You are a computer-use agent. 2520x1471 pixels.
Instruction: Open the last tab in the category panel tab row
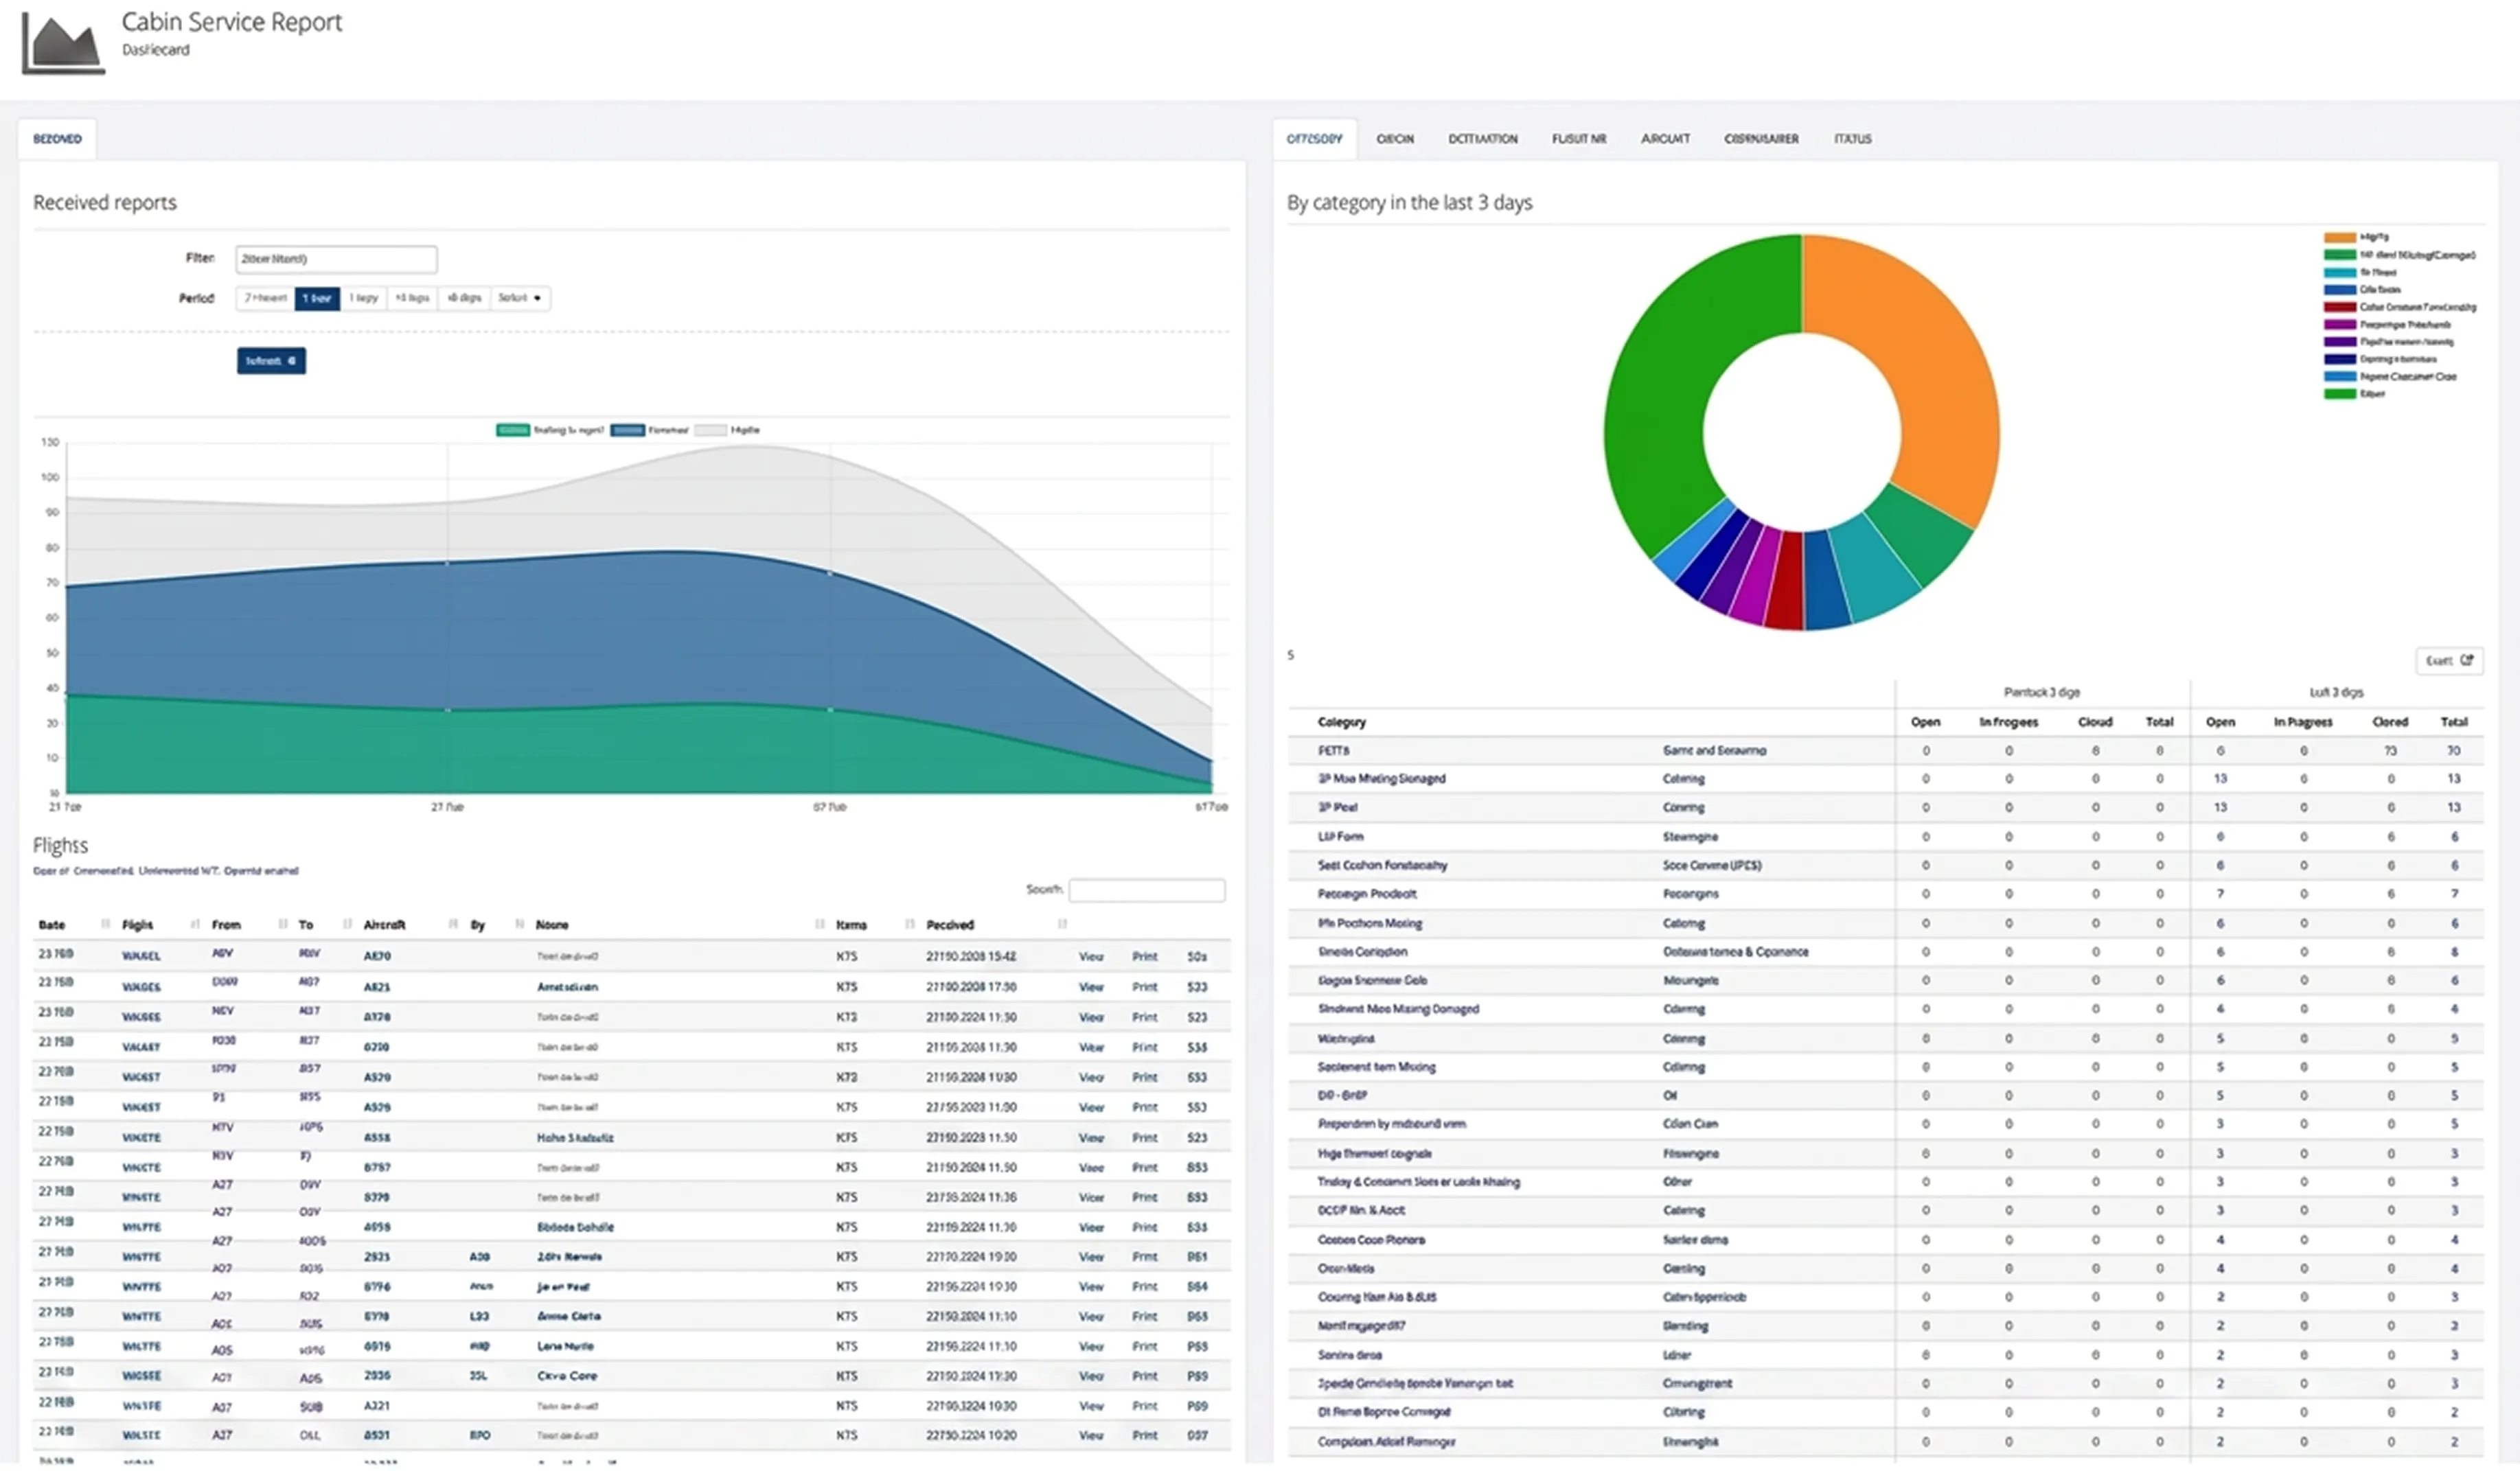point(1852,139)
